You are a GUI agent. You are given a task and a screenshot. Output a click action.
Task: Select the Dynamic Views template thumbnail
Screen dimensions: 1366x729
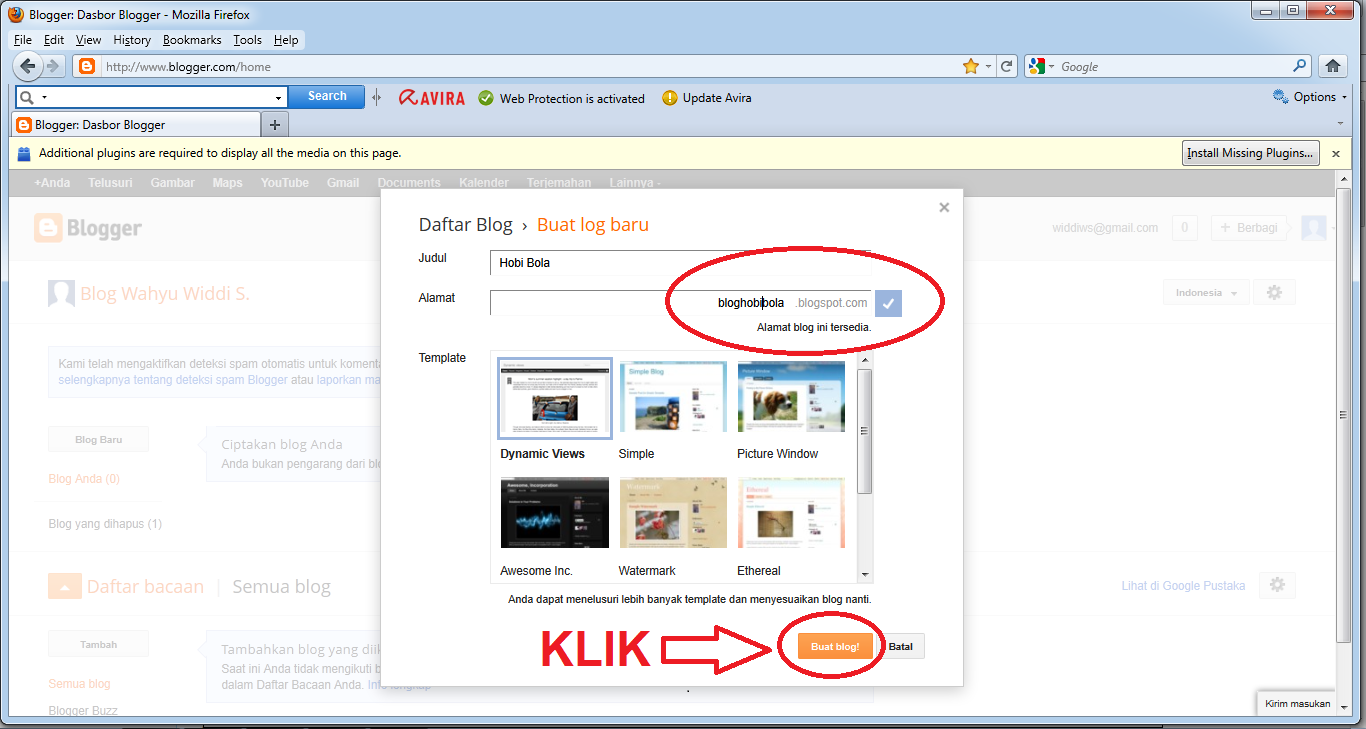tap(555, 399)
